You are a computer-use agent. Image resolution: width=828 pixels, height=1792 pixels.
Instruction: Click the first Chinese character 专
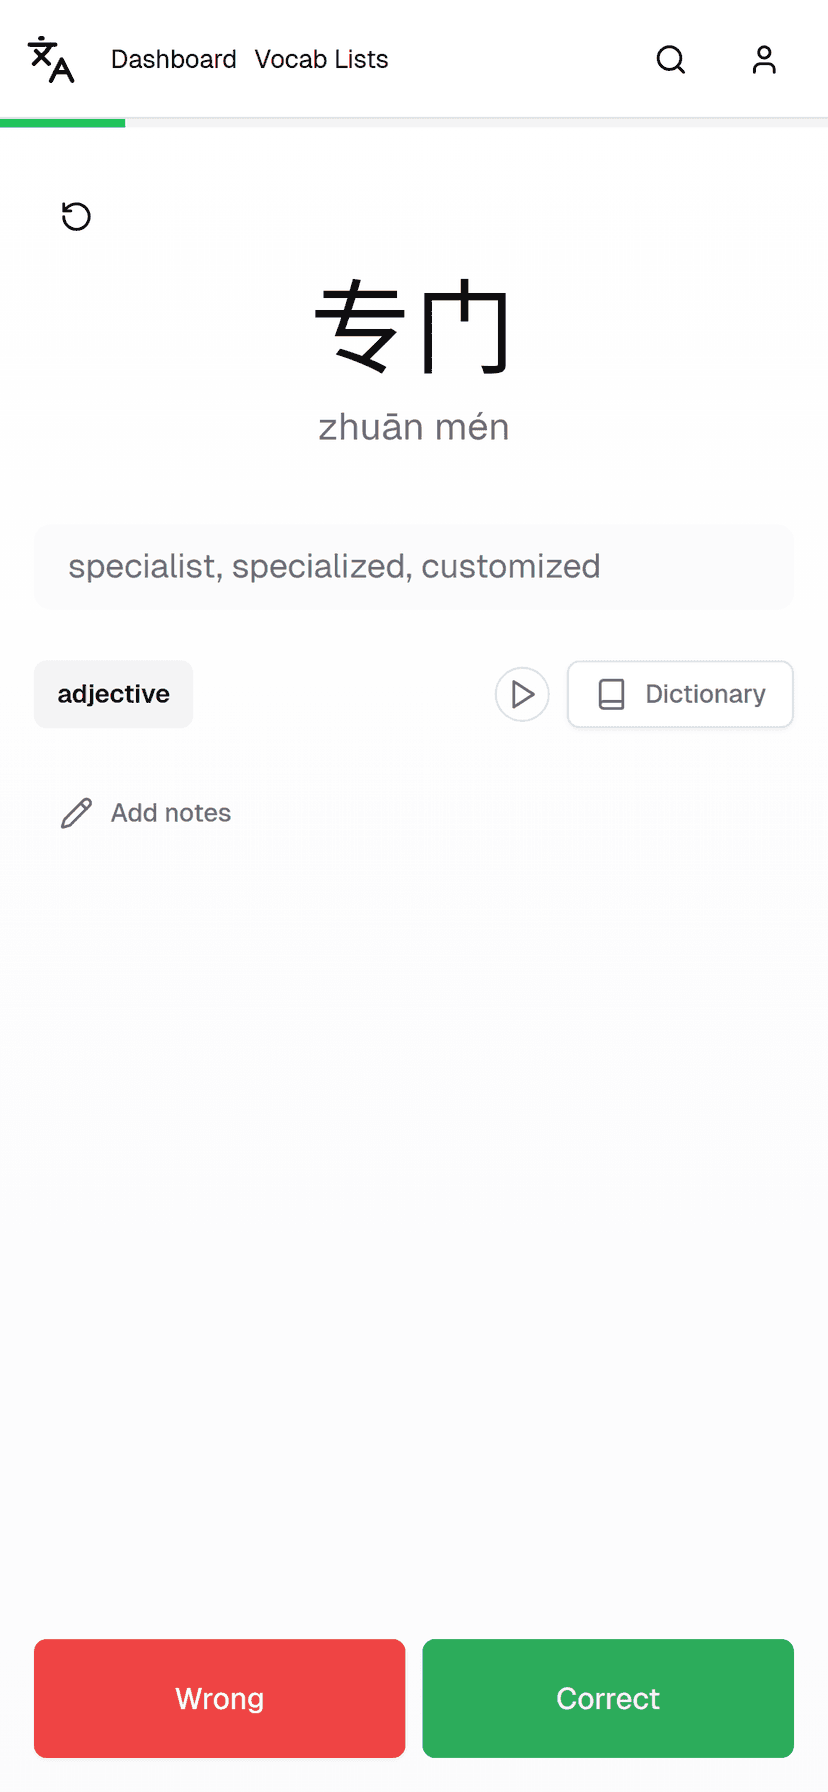point(360,327)
